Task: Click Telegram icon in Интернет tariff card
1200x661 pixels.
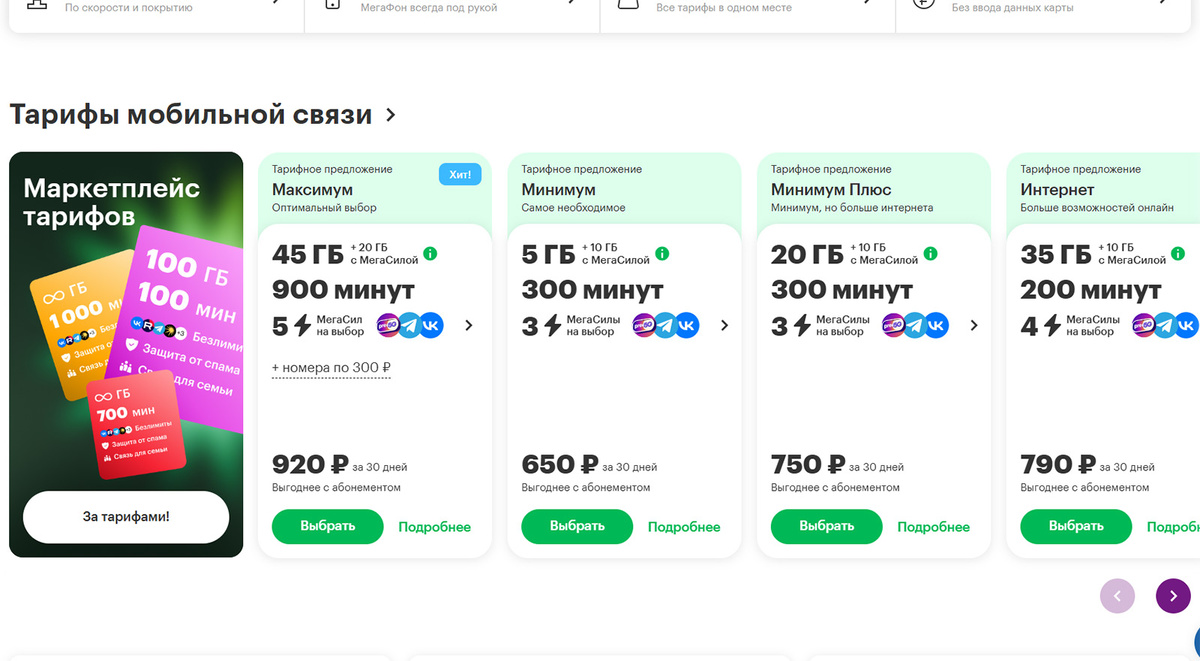Action: click(x=1166, y=325)
